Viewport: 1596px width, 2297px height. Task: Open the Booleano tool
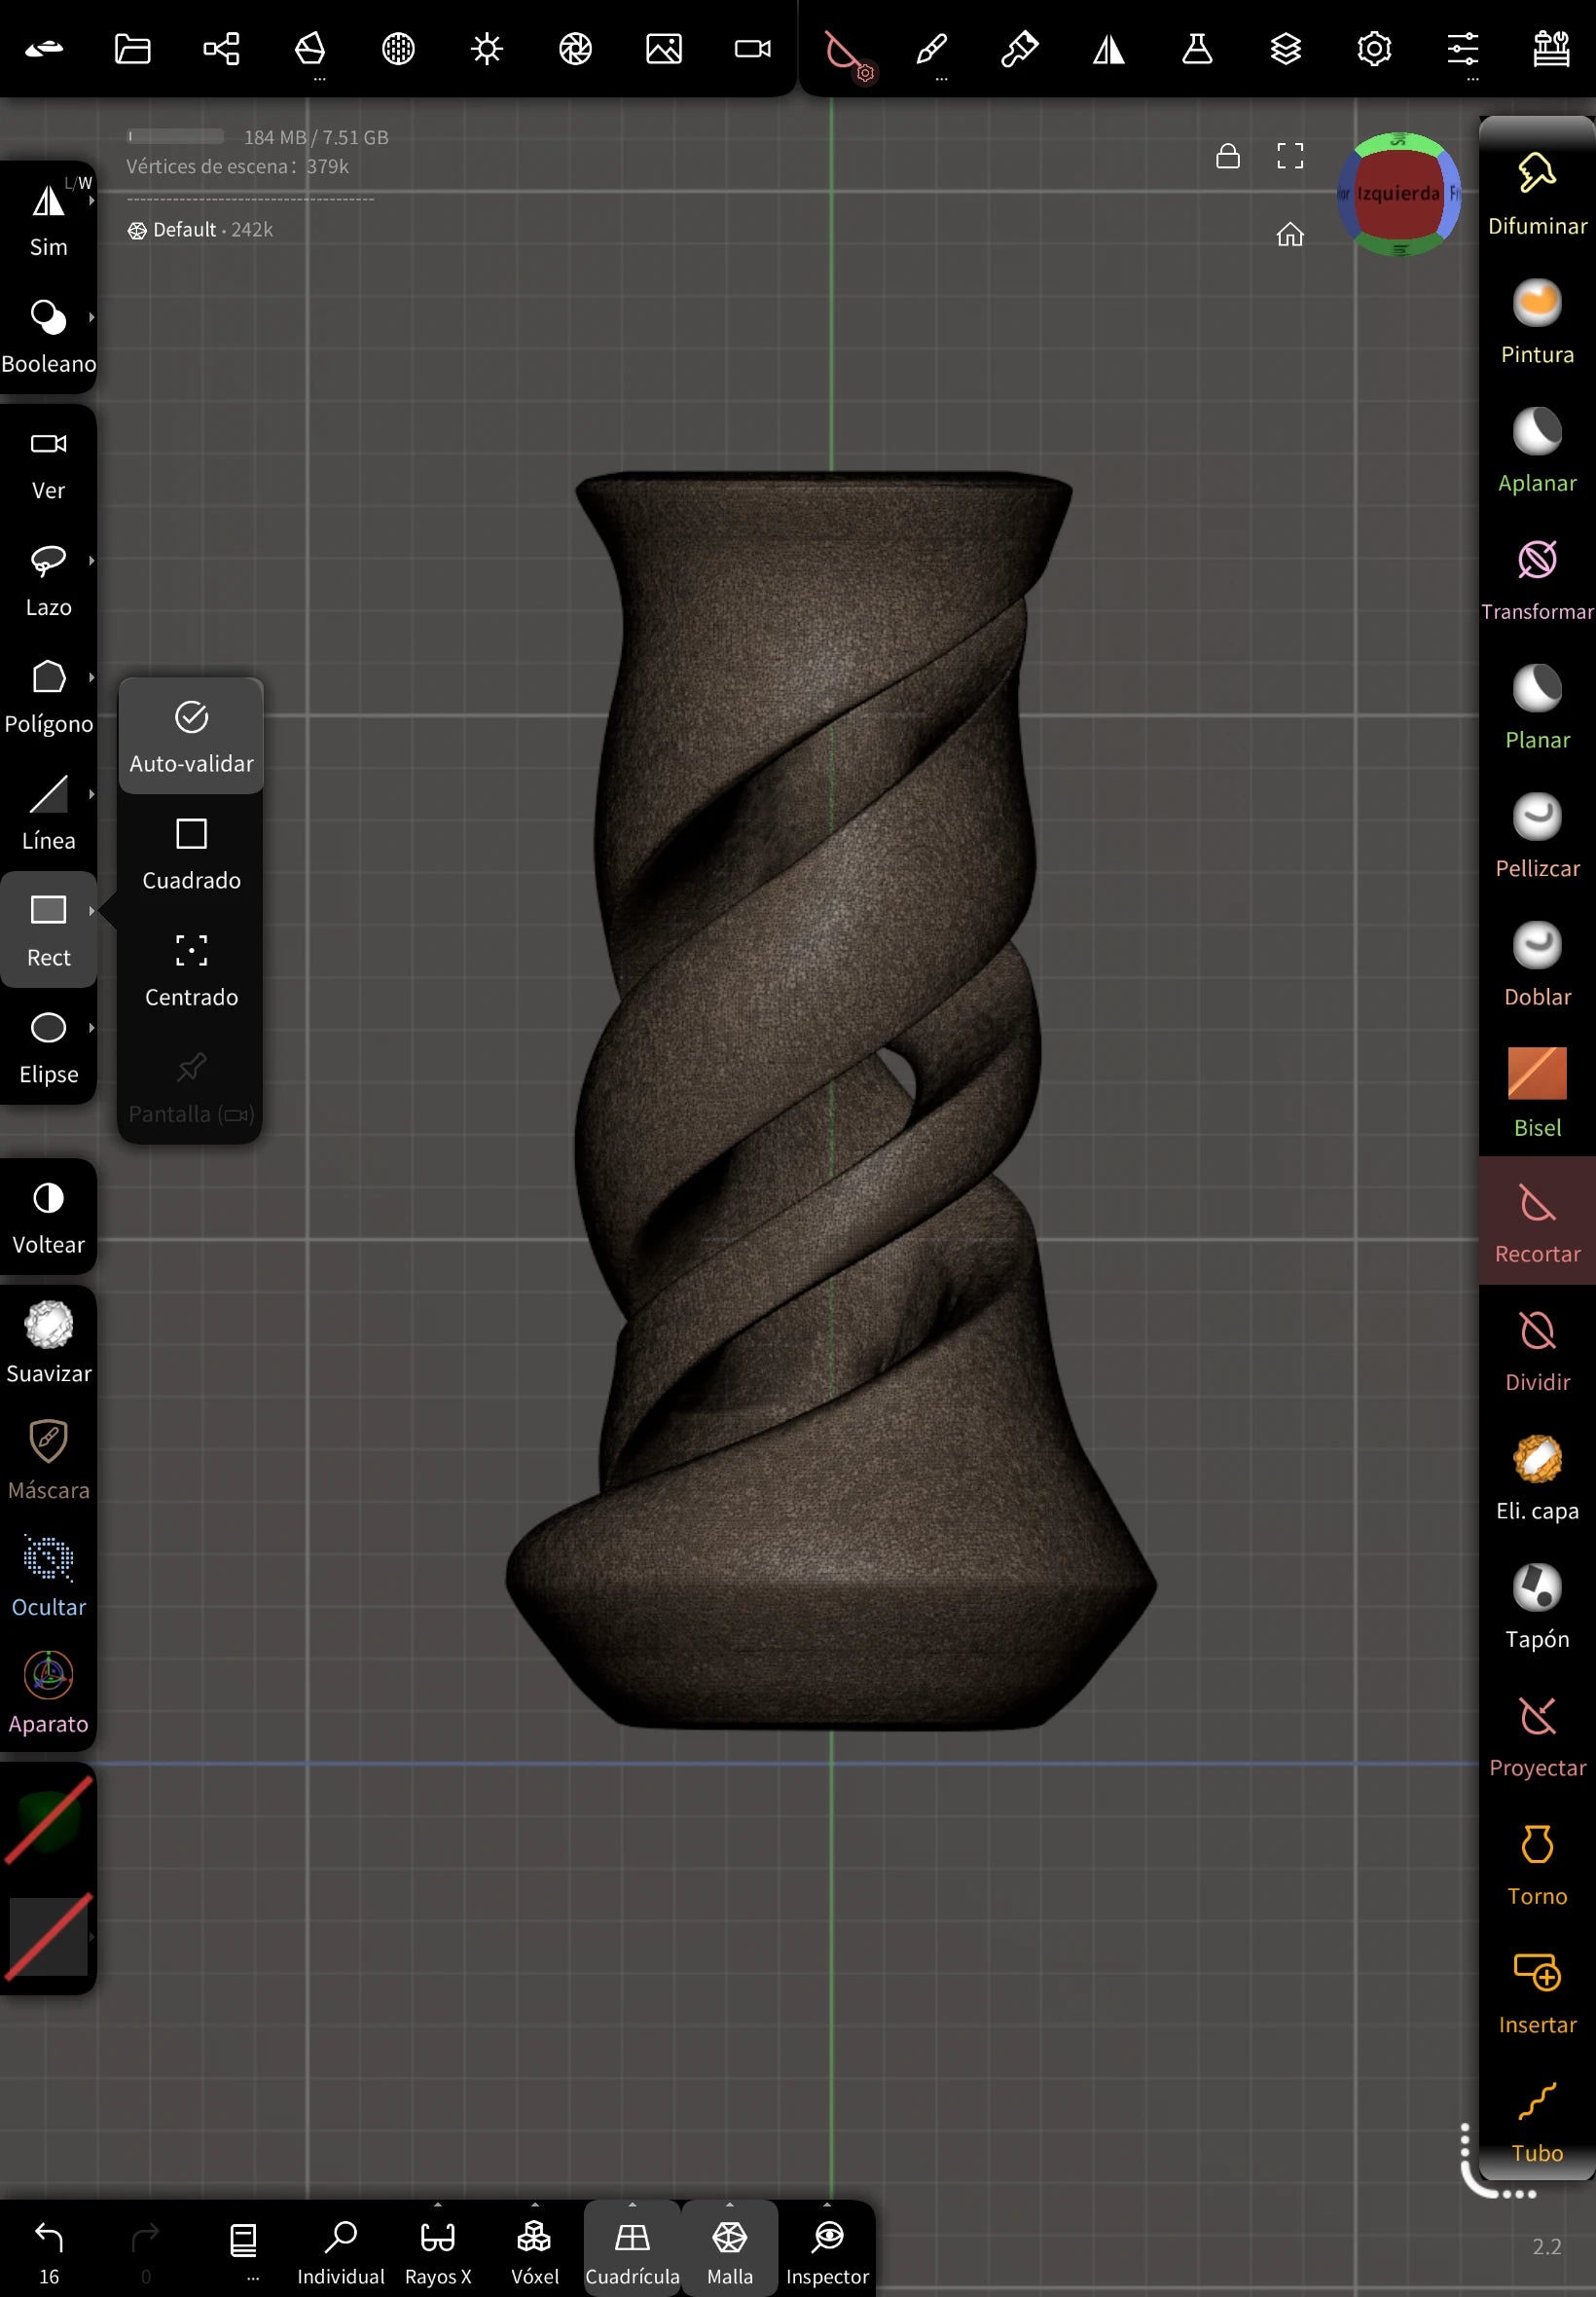(x=48, y=334)
